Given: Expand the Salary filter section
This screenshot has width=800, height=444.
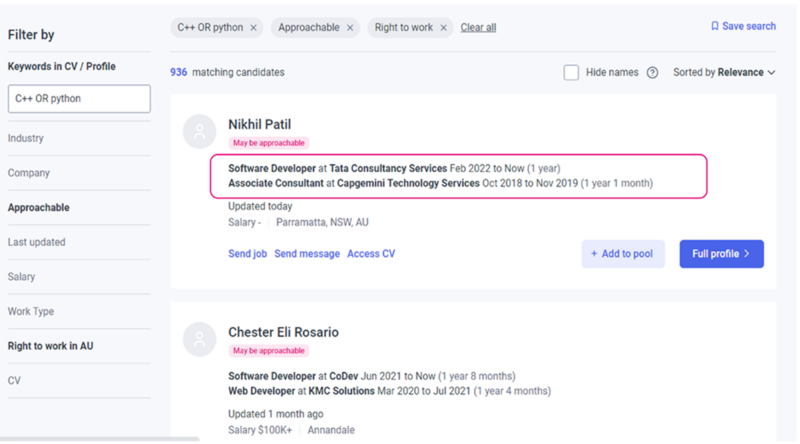Looking at the screenshot, I should point(22,276).
